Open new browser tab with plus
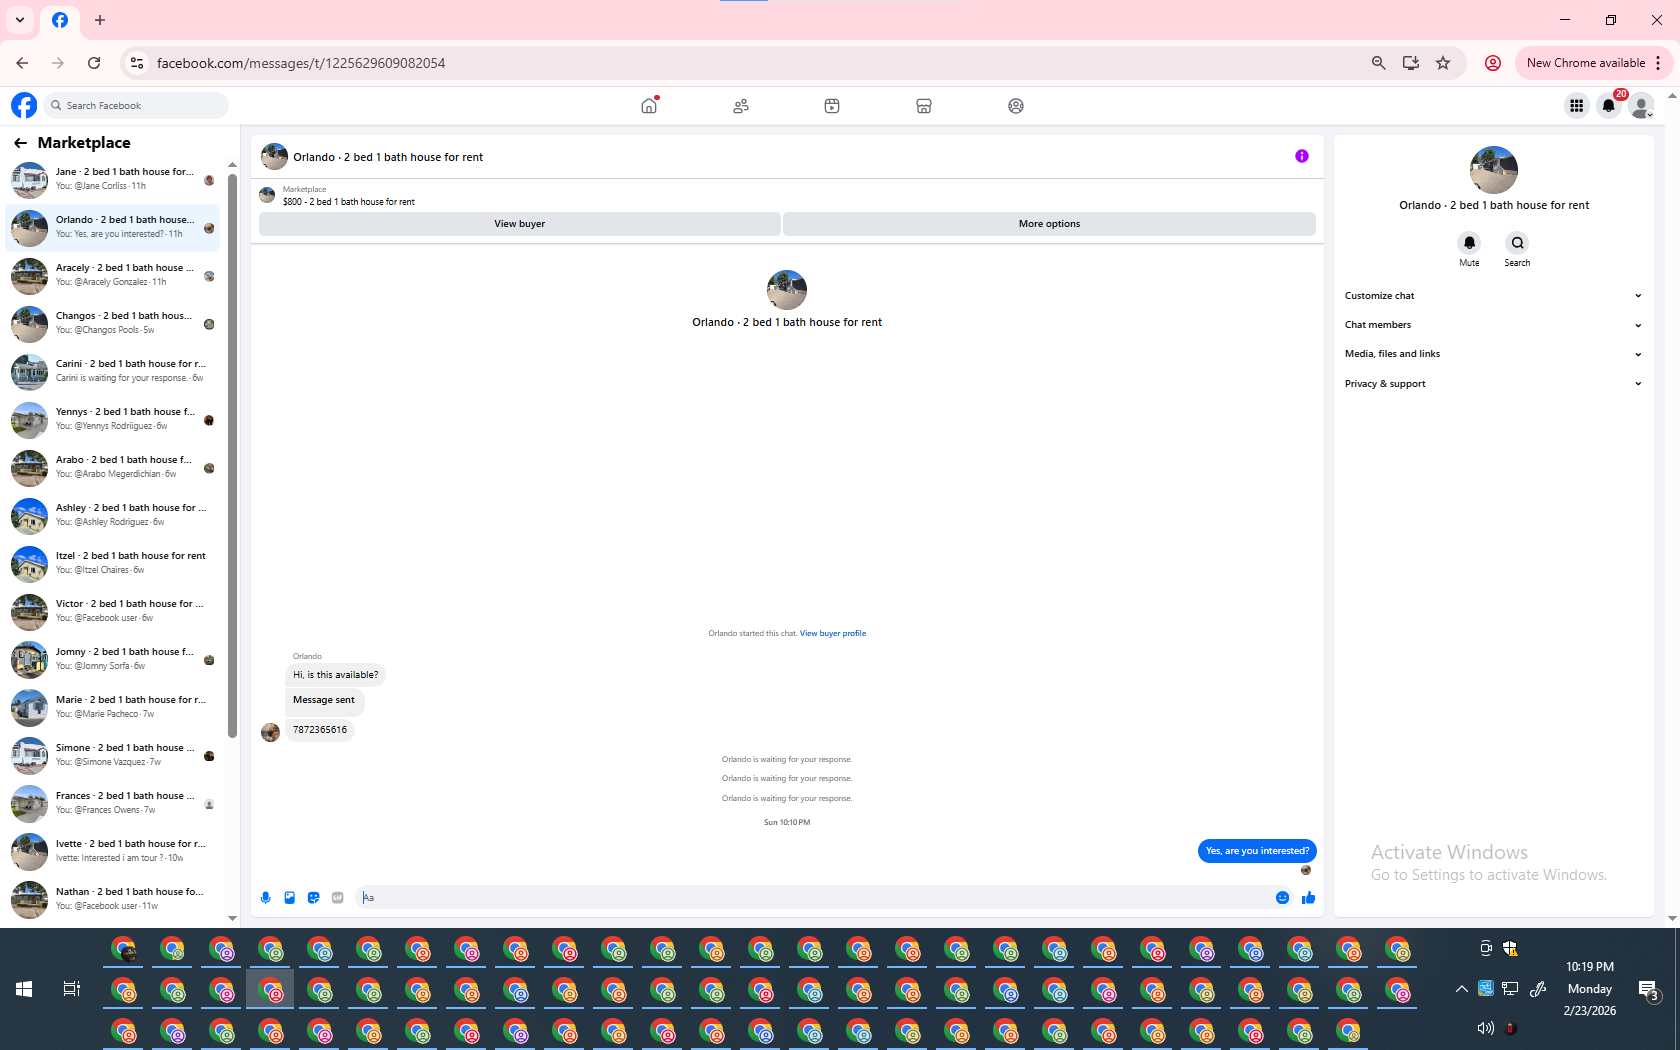This screenshot has height=1050, width=1680. pos(100,20)
